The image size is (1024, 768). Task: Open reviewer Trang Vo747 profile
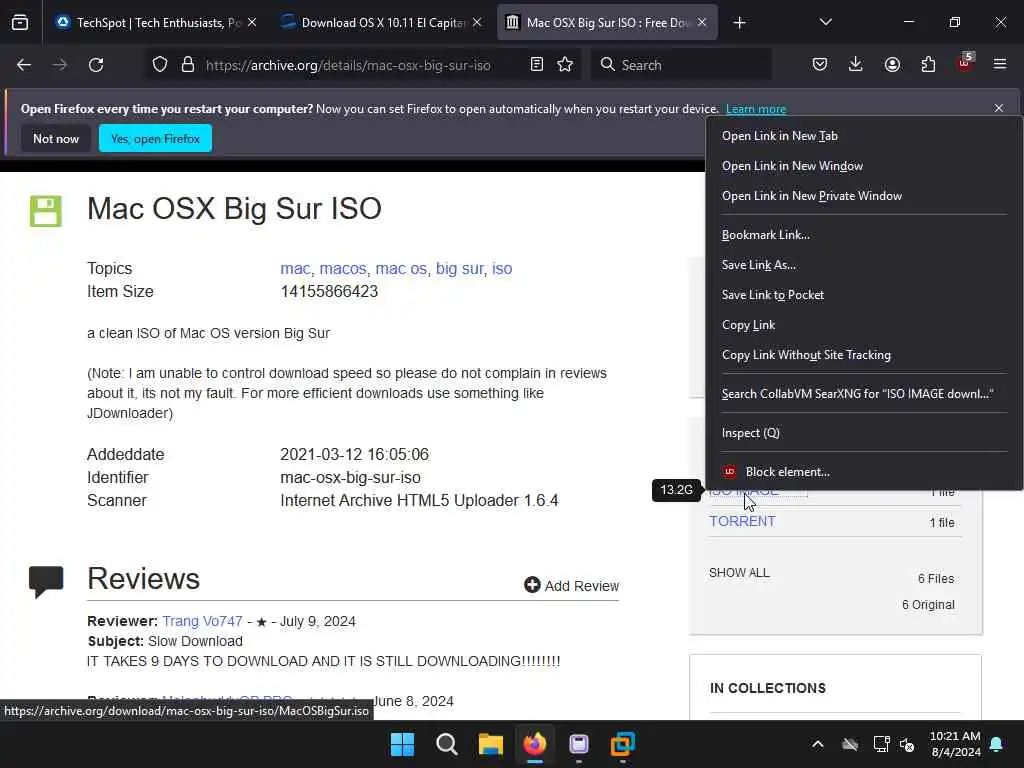[x=202, y=621]
